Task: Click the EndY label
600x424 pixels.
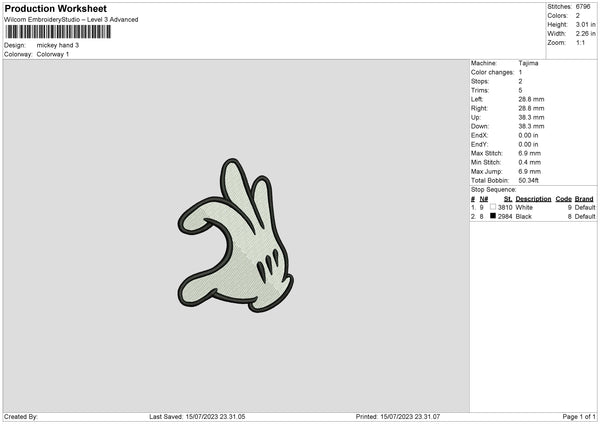Action: (479, 145)
